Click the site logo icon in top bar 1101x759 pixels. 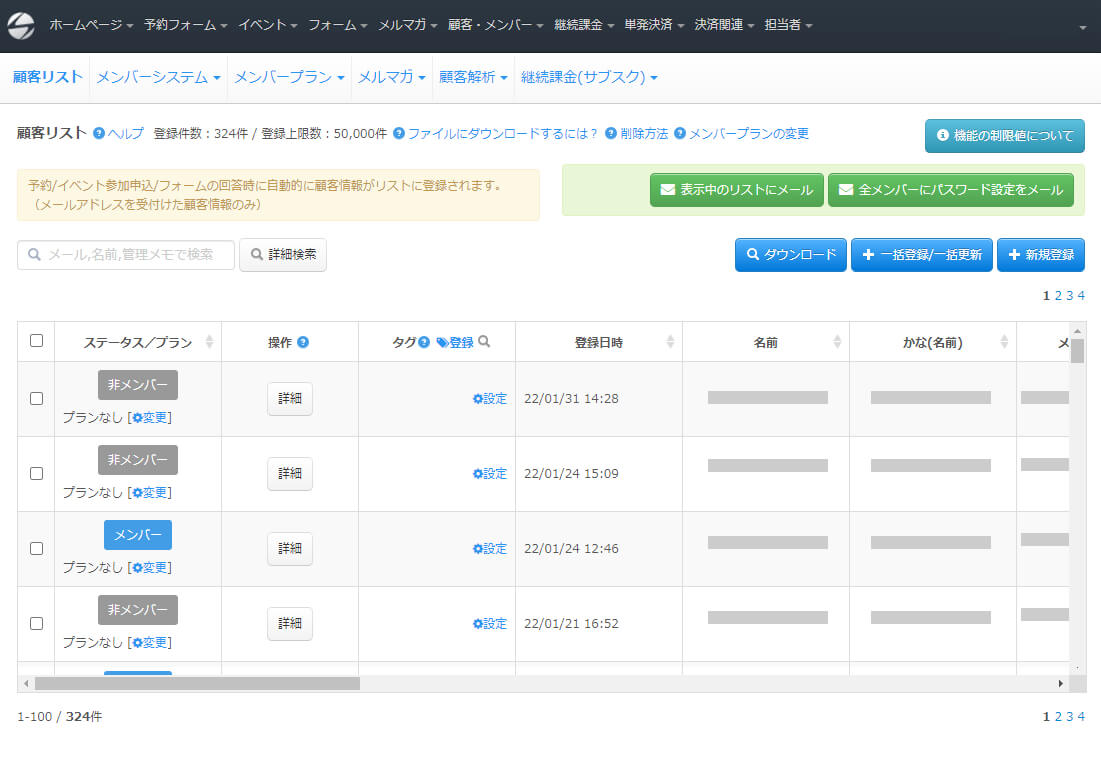point(20,26)
